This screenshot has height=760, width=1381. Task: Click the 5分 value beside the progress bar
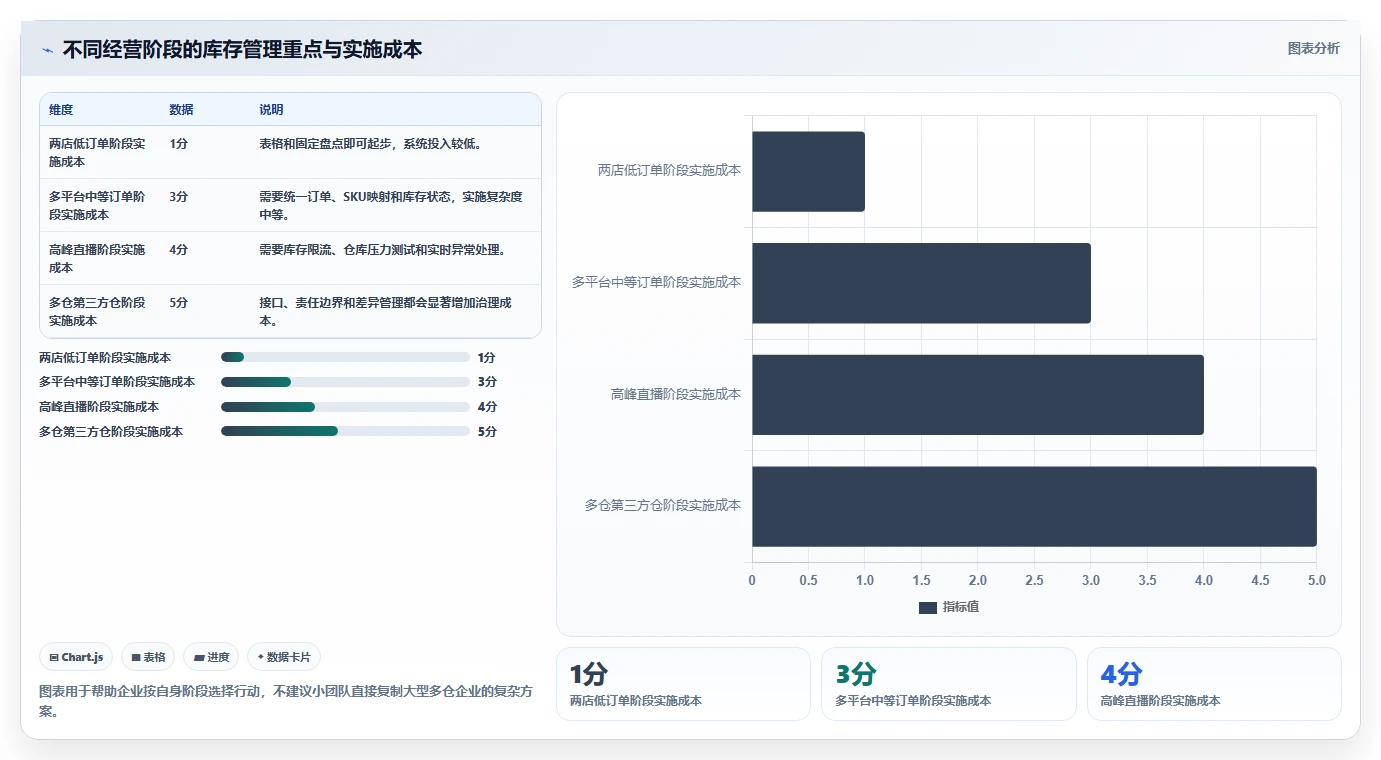coord(487,432)
